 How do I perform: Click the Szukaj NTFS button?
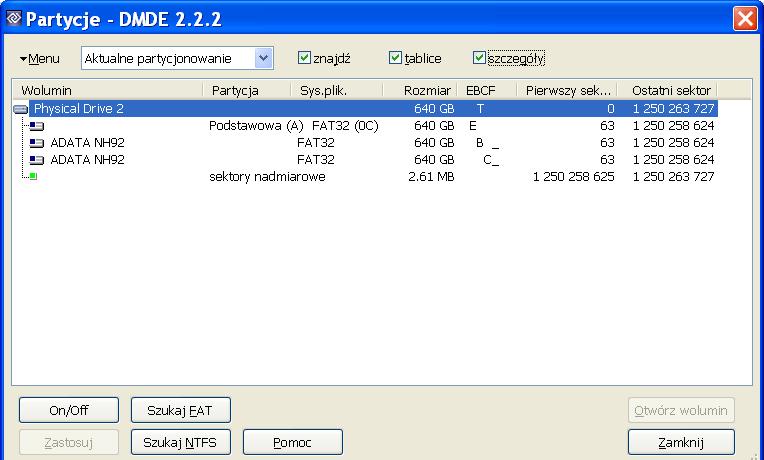point(181,442)
